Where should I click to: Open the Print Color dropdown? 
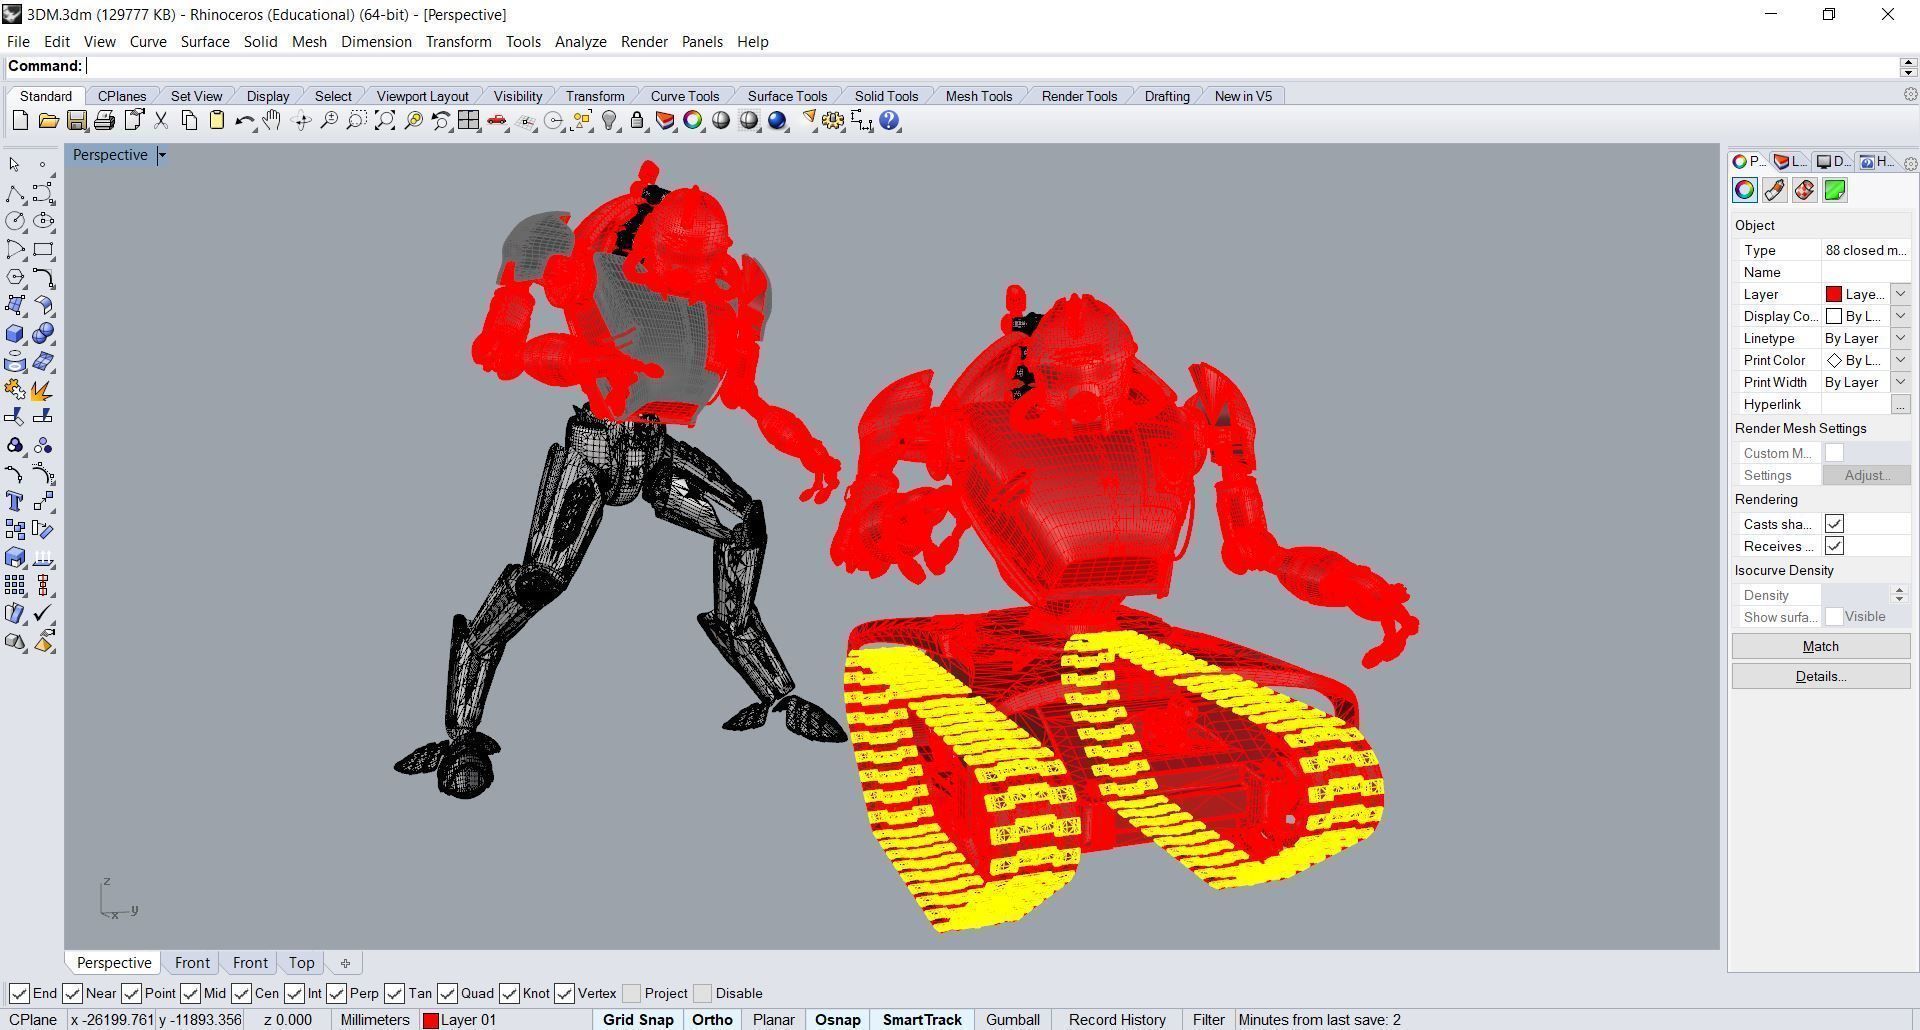(x=1900, y=360)
